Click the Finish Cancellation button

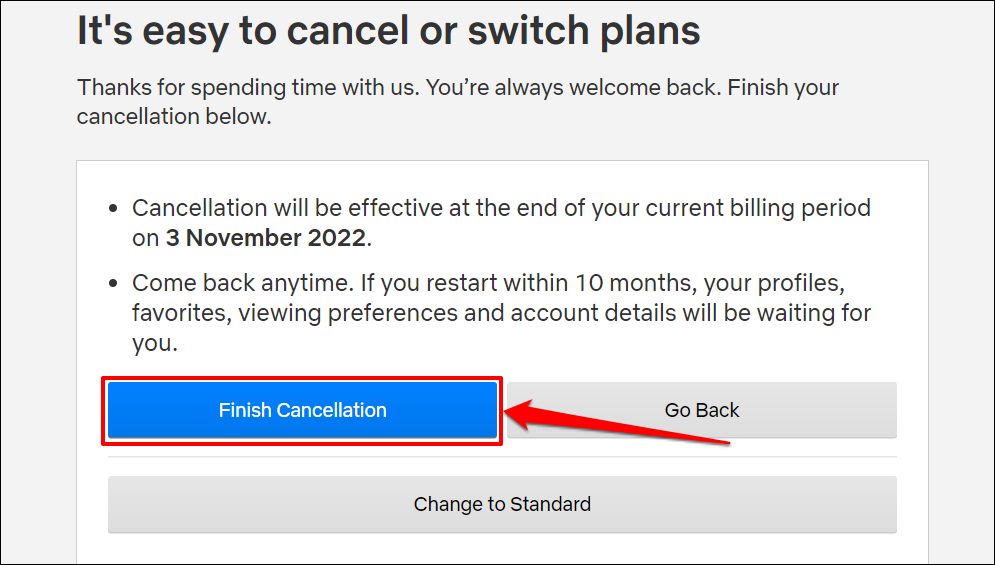click(302, 410)
